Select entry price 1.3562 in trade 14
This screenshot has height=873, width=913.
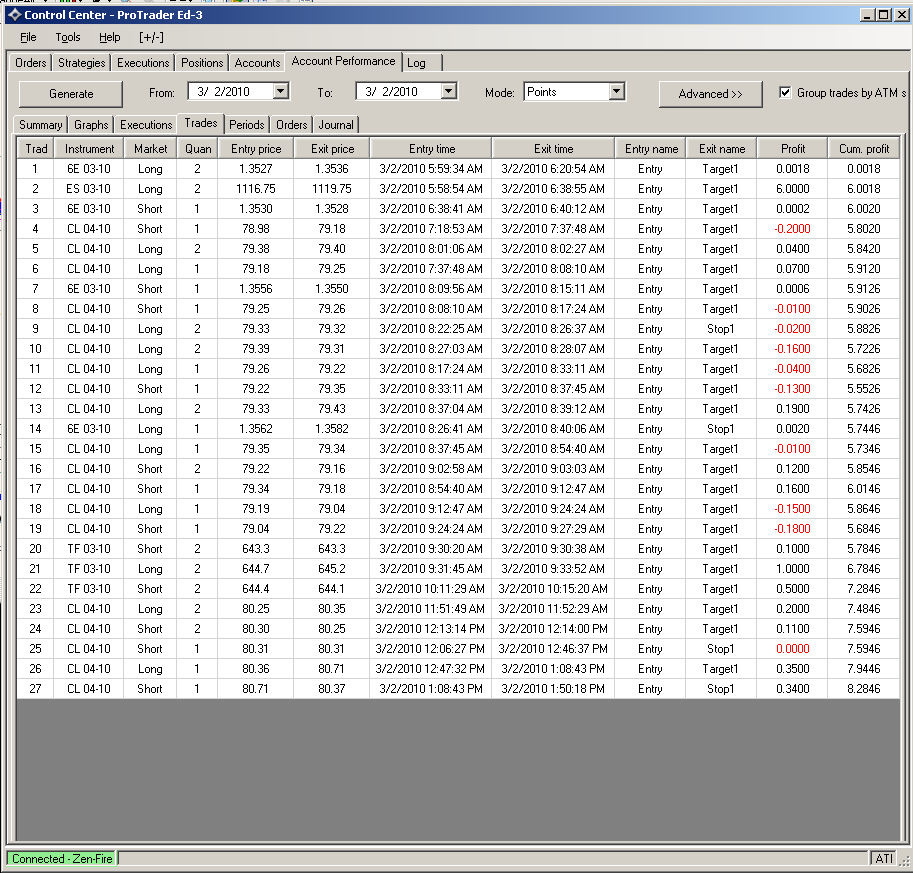click(x=256, y=429)
